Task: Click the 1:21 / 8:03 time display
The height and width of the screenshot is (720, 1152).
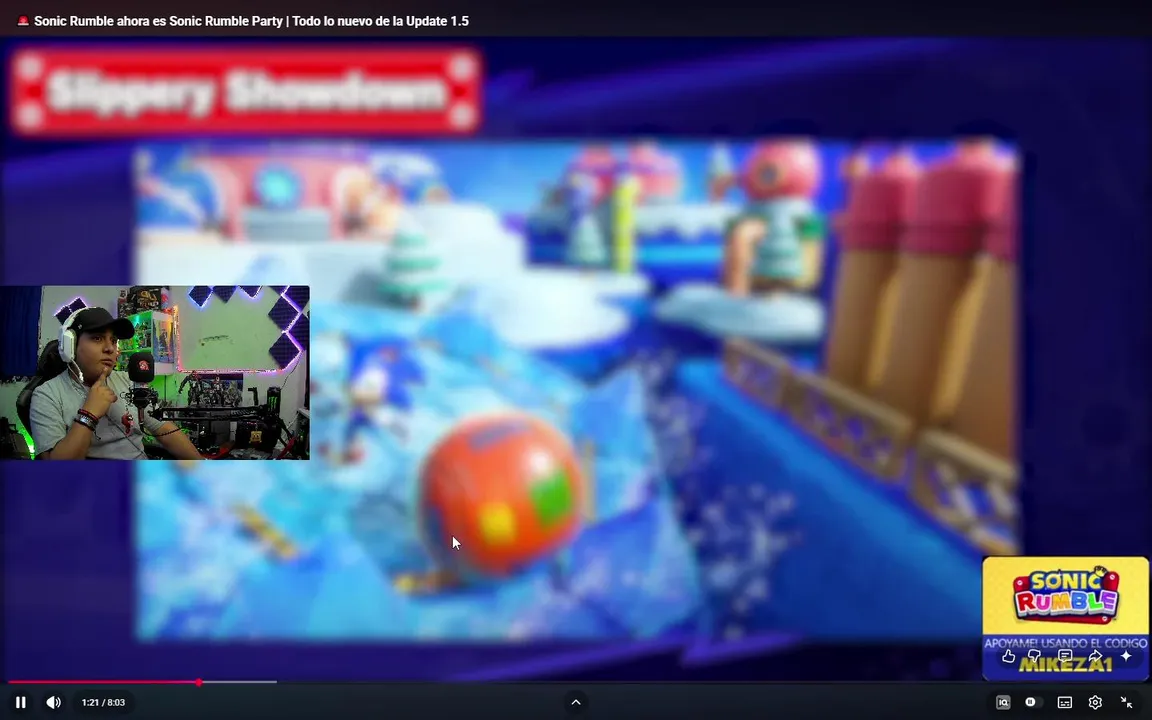Action: 103,702
